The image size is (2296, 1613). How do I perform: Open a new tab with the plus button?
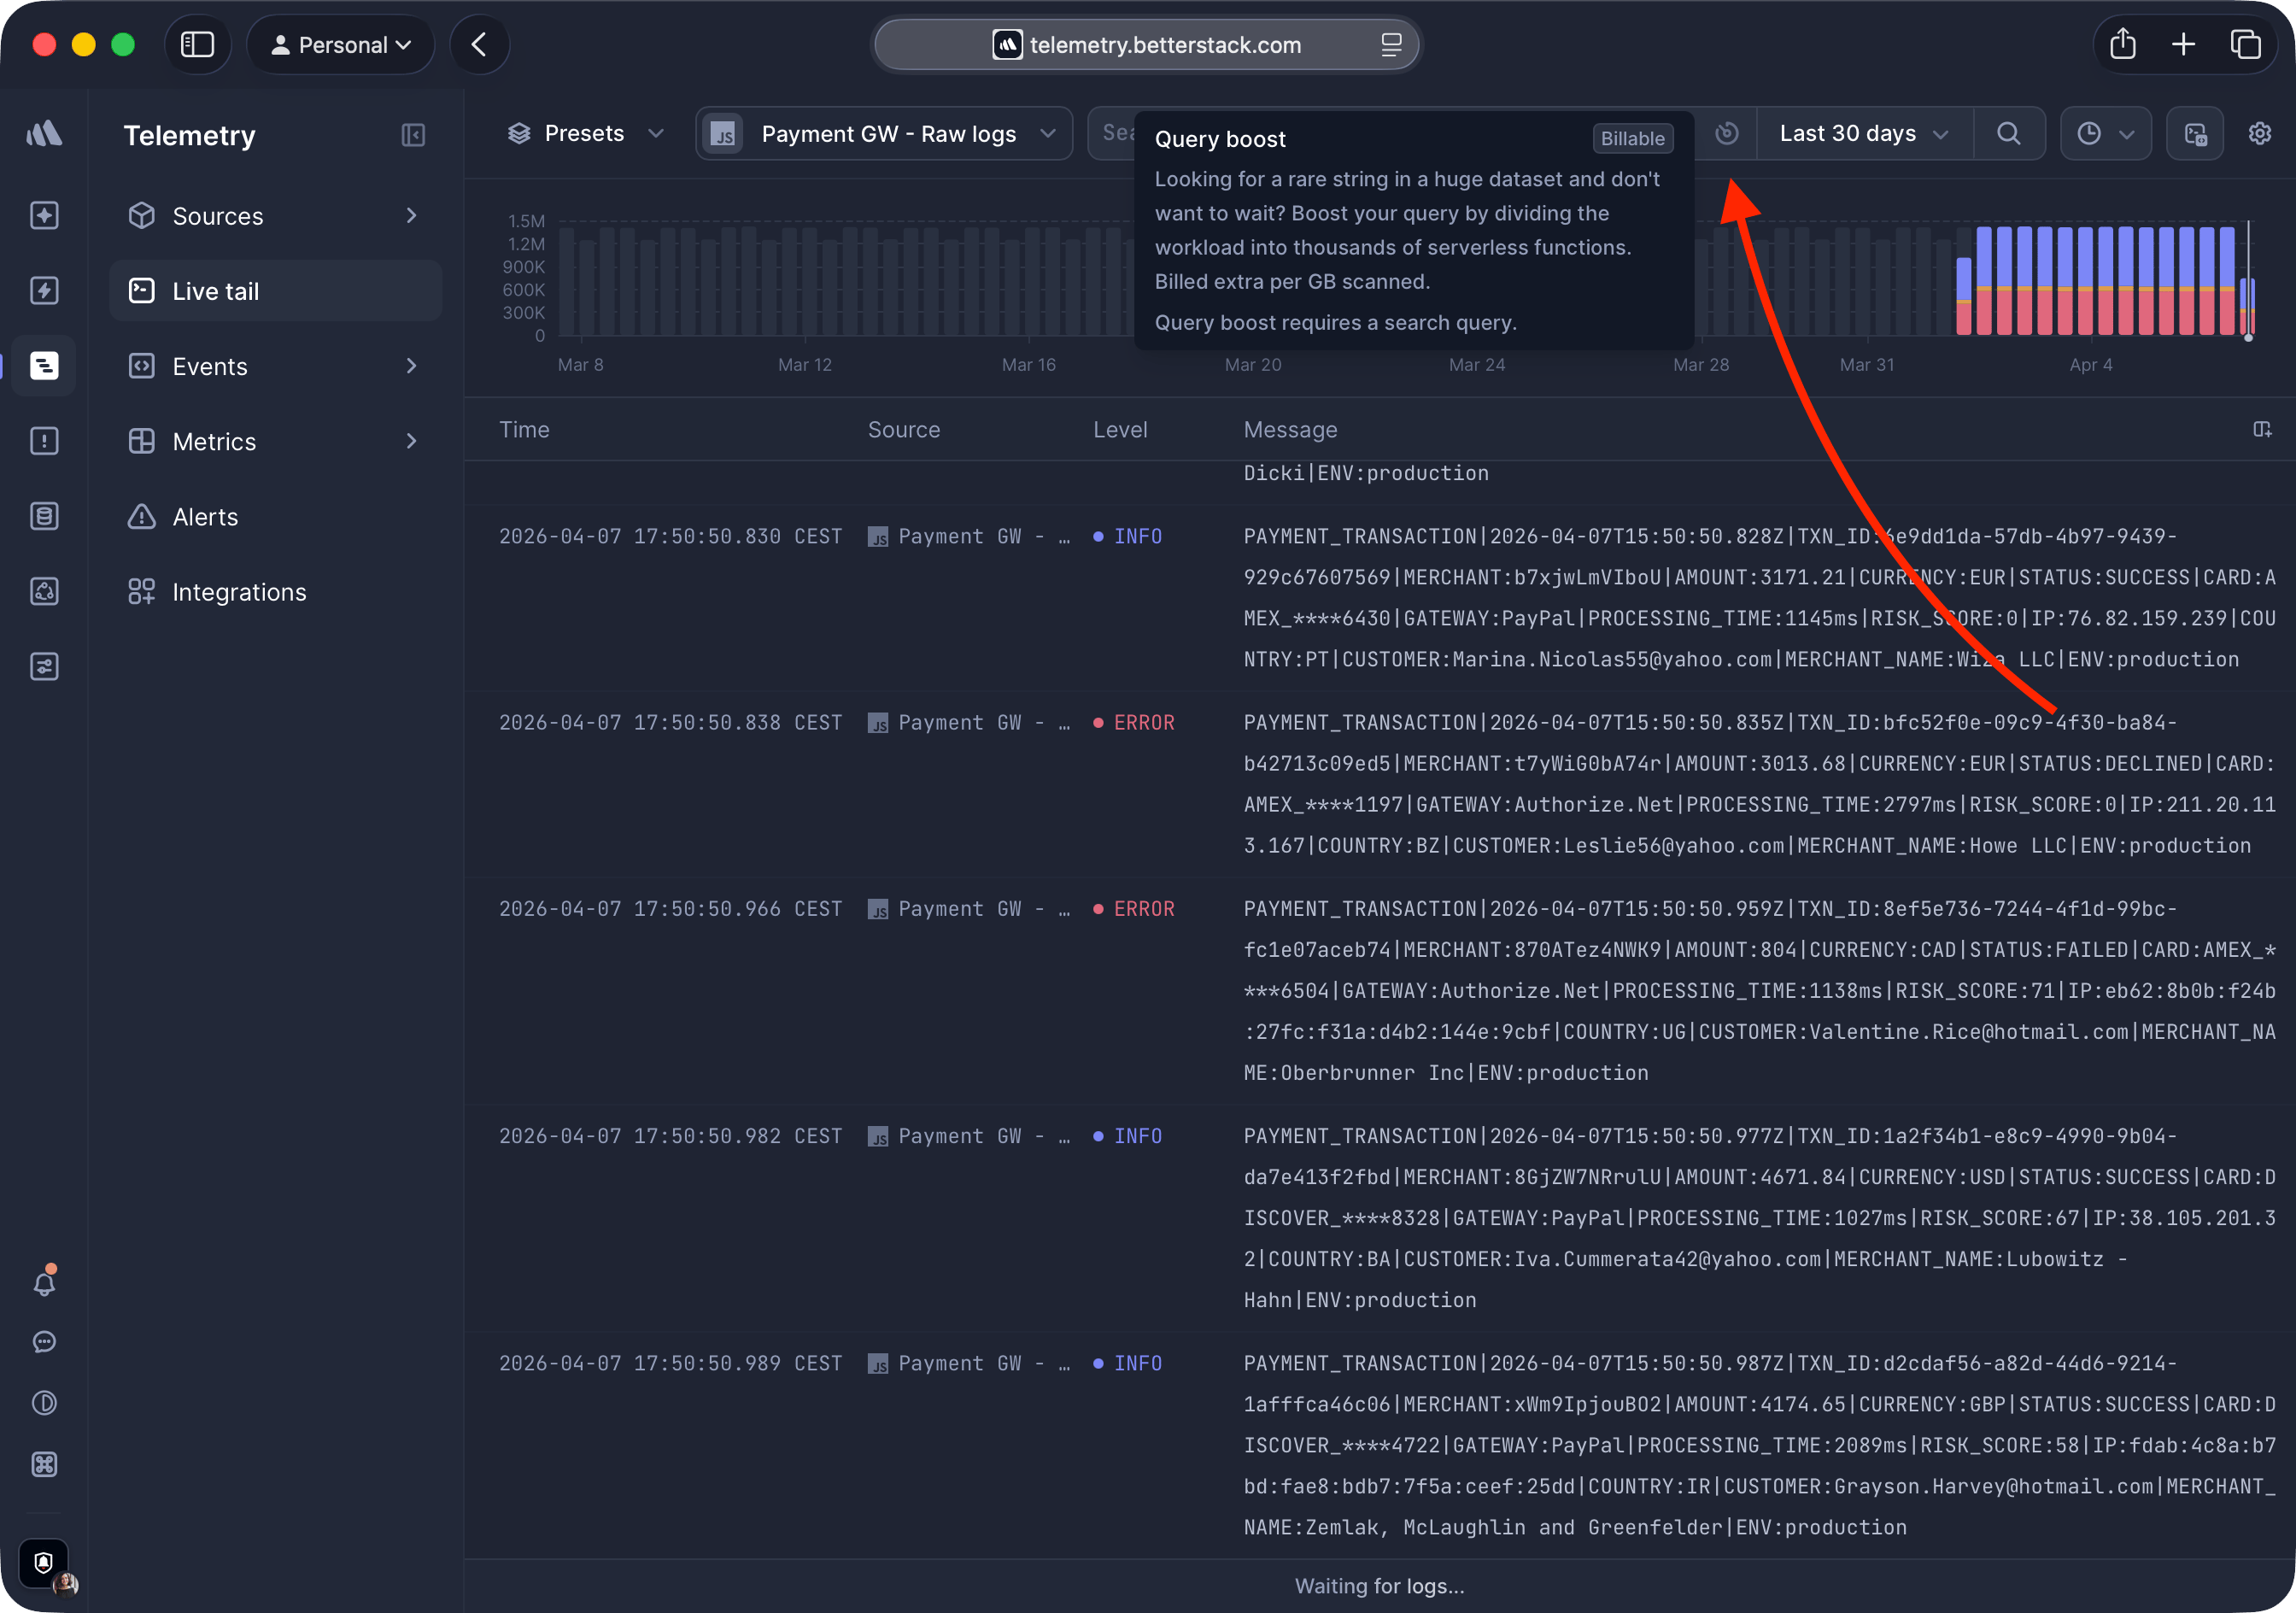2183,44
